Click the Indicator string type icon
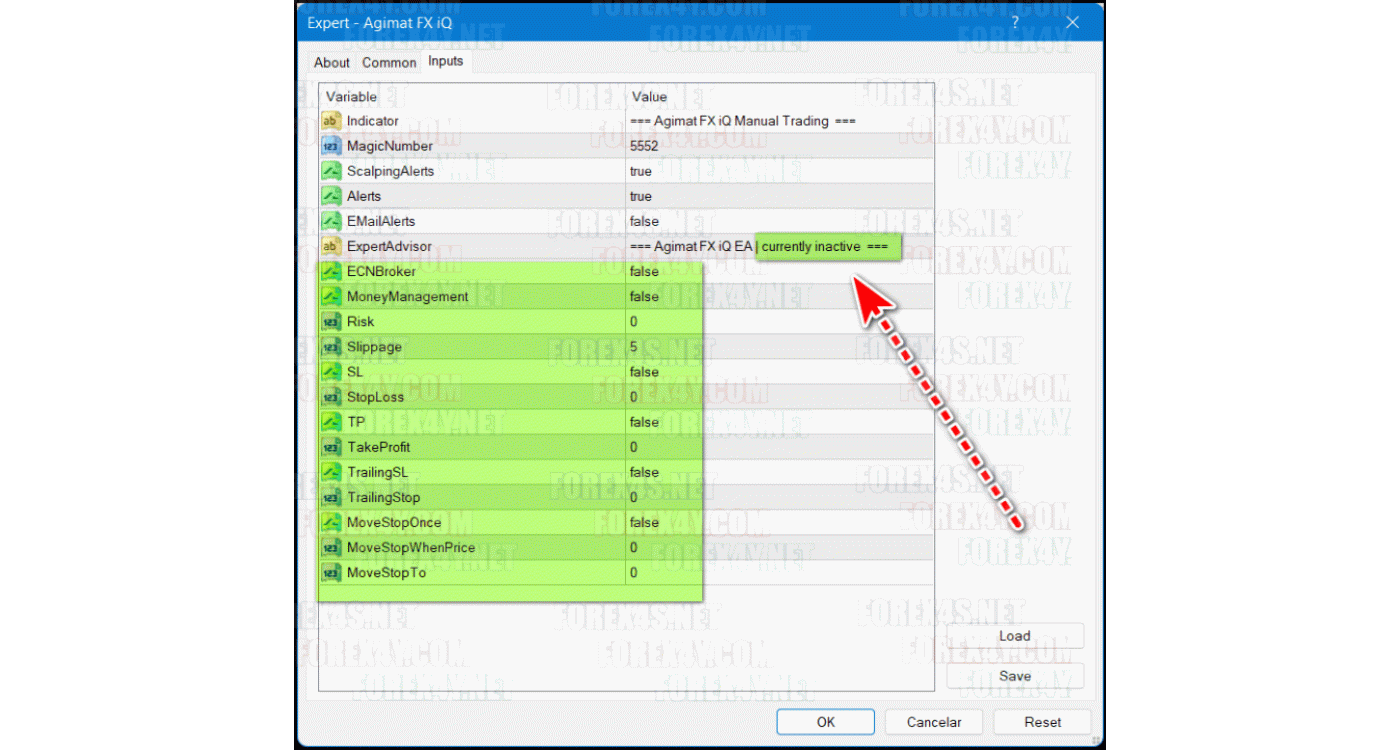The height and width of the screenshot is (750, 1400). [331, 121]
